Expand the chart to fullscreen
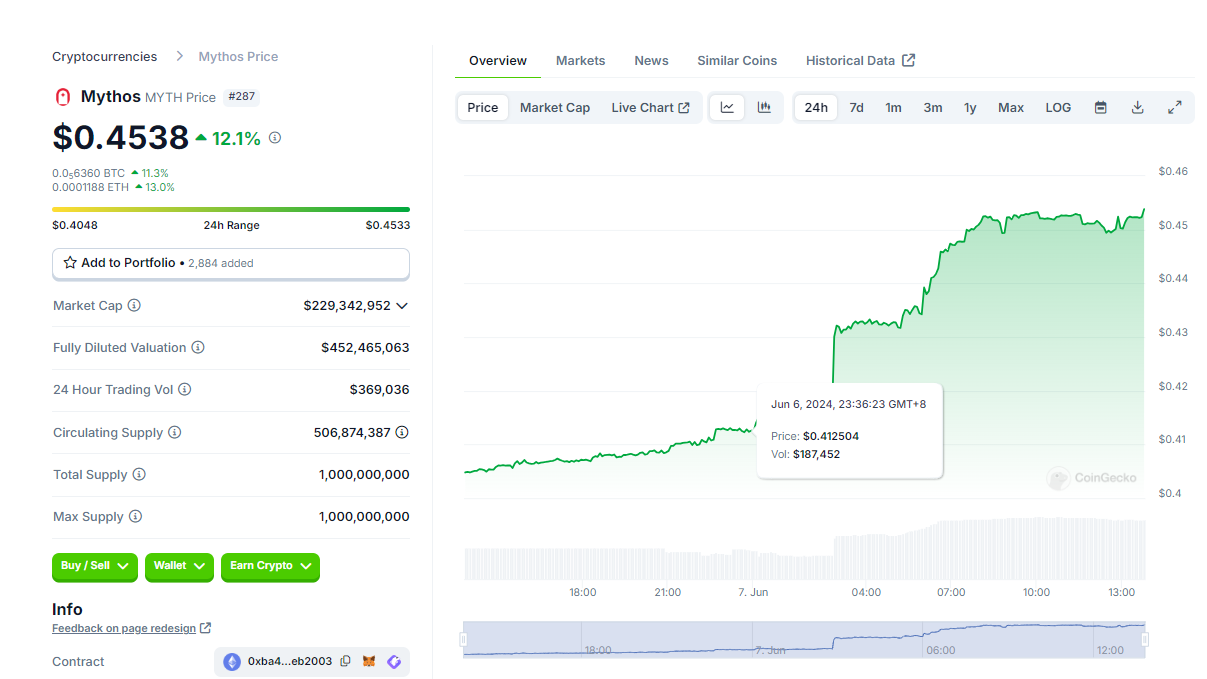This screenshot has width=1207, height=679. (1175, 108)
